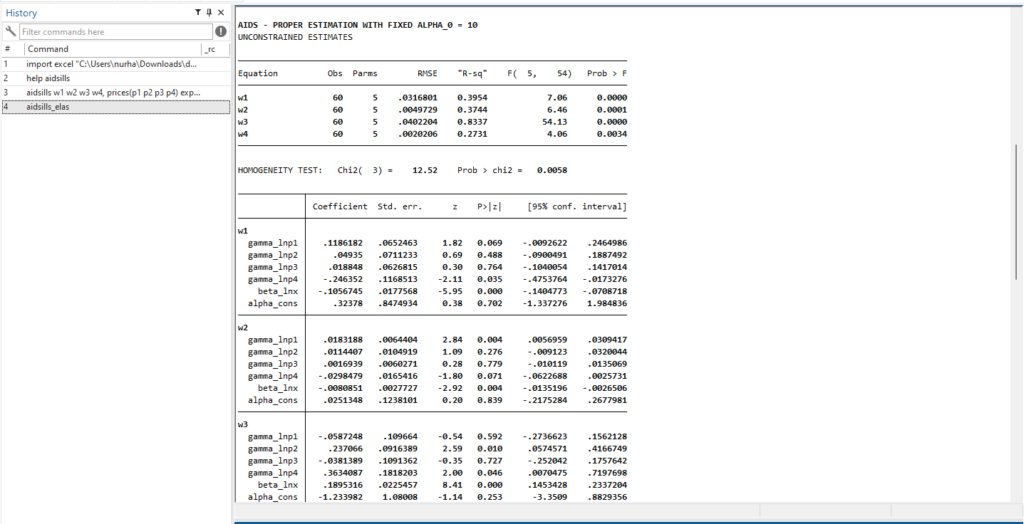The image size is (1024, 524).
Task: Click the History panel title
Action: (22, 12)
